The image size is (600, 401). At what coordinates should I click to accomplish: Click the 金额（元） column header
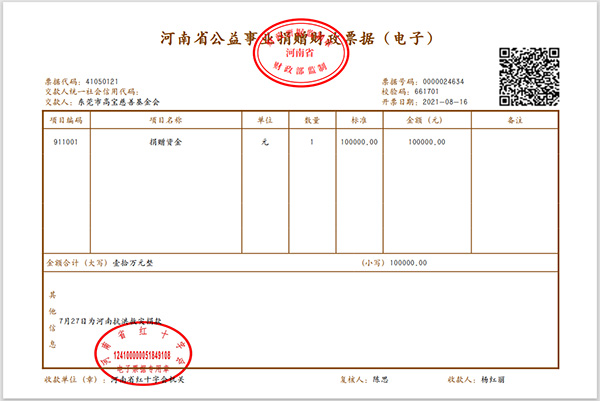click(x=427, y=119)
